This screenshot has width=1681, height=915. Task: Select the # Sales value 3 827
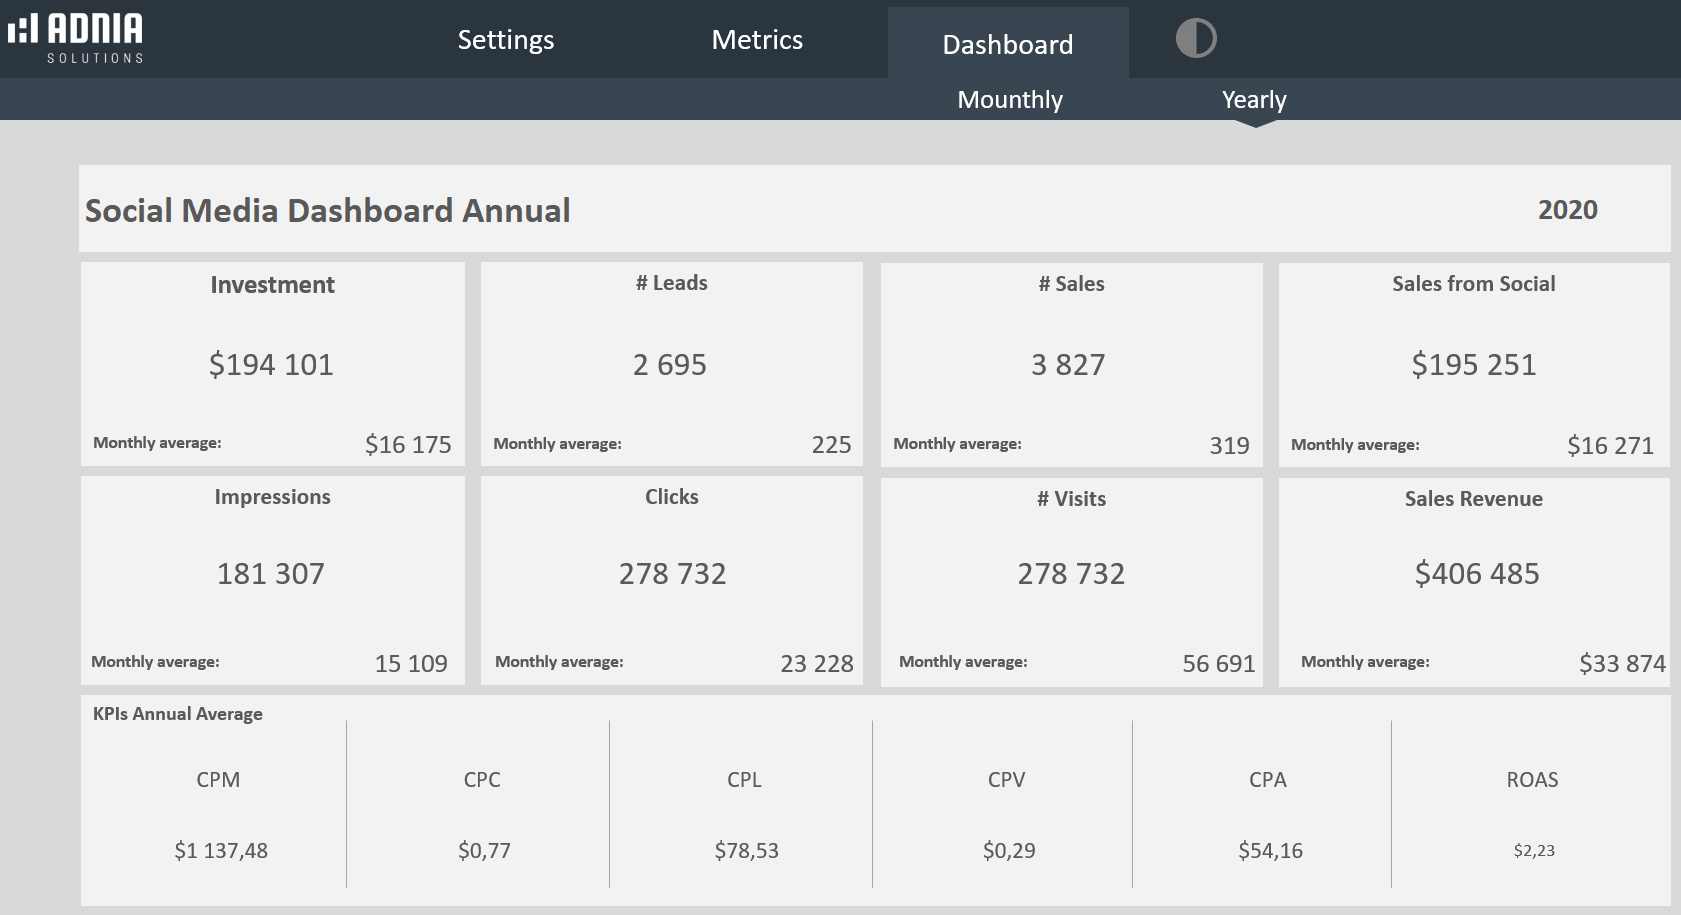[1068, 365]
